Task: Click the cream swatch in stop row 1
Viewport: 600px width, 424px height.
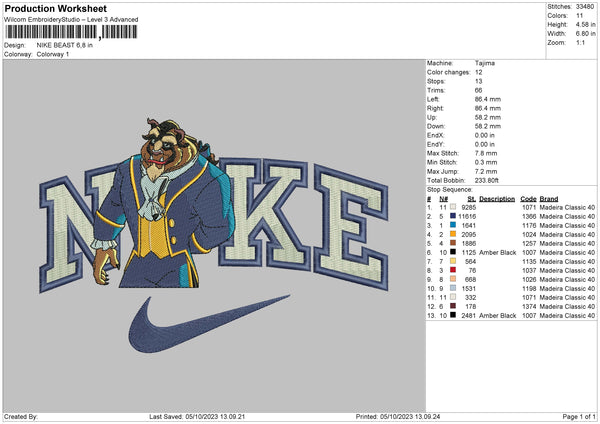Action: [x=453, y=207]
